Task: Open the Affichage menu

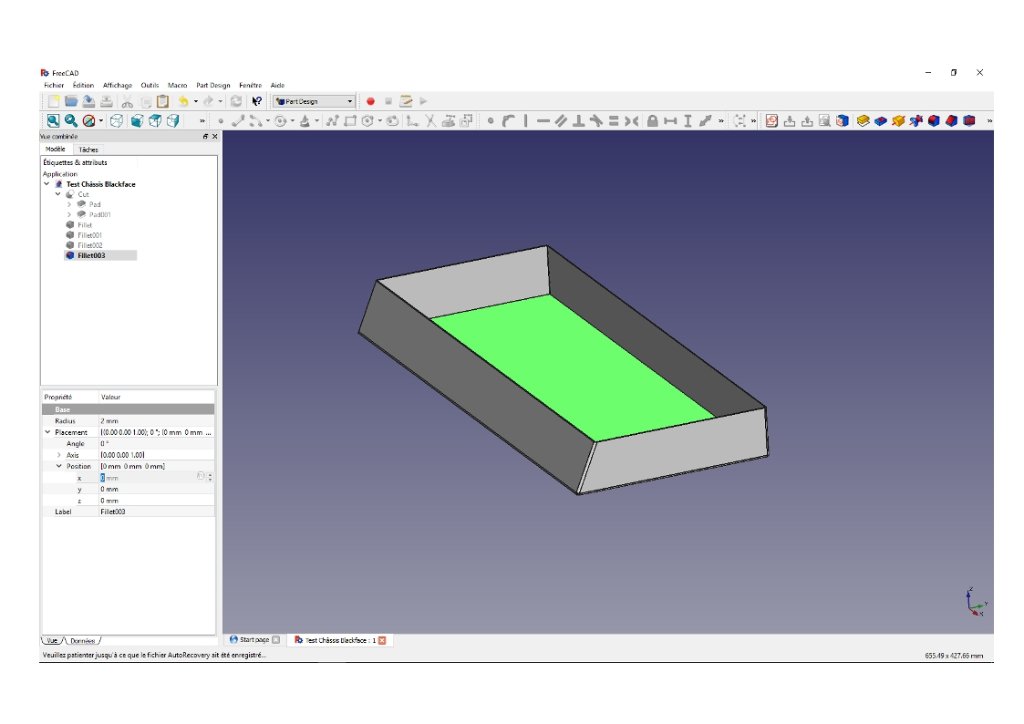Action: (117, 85)
